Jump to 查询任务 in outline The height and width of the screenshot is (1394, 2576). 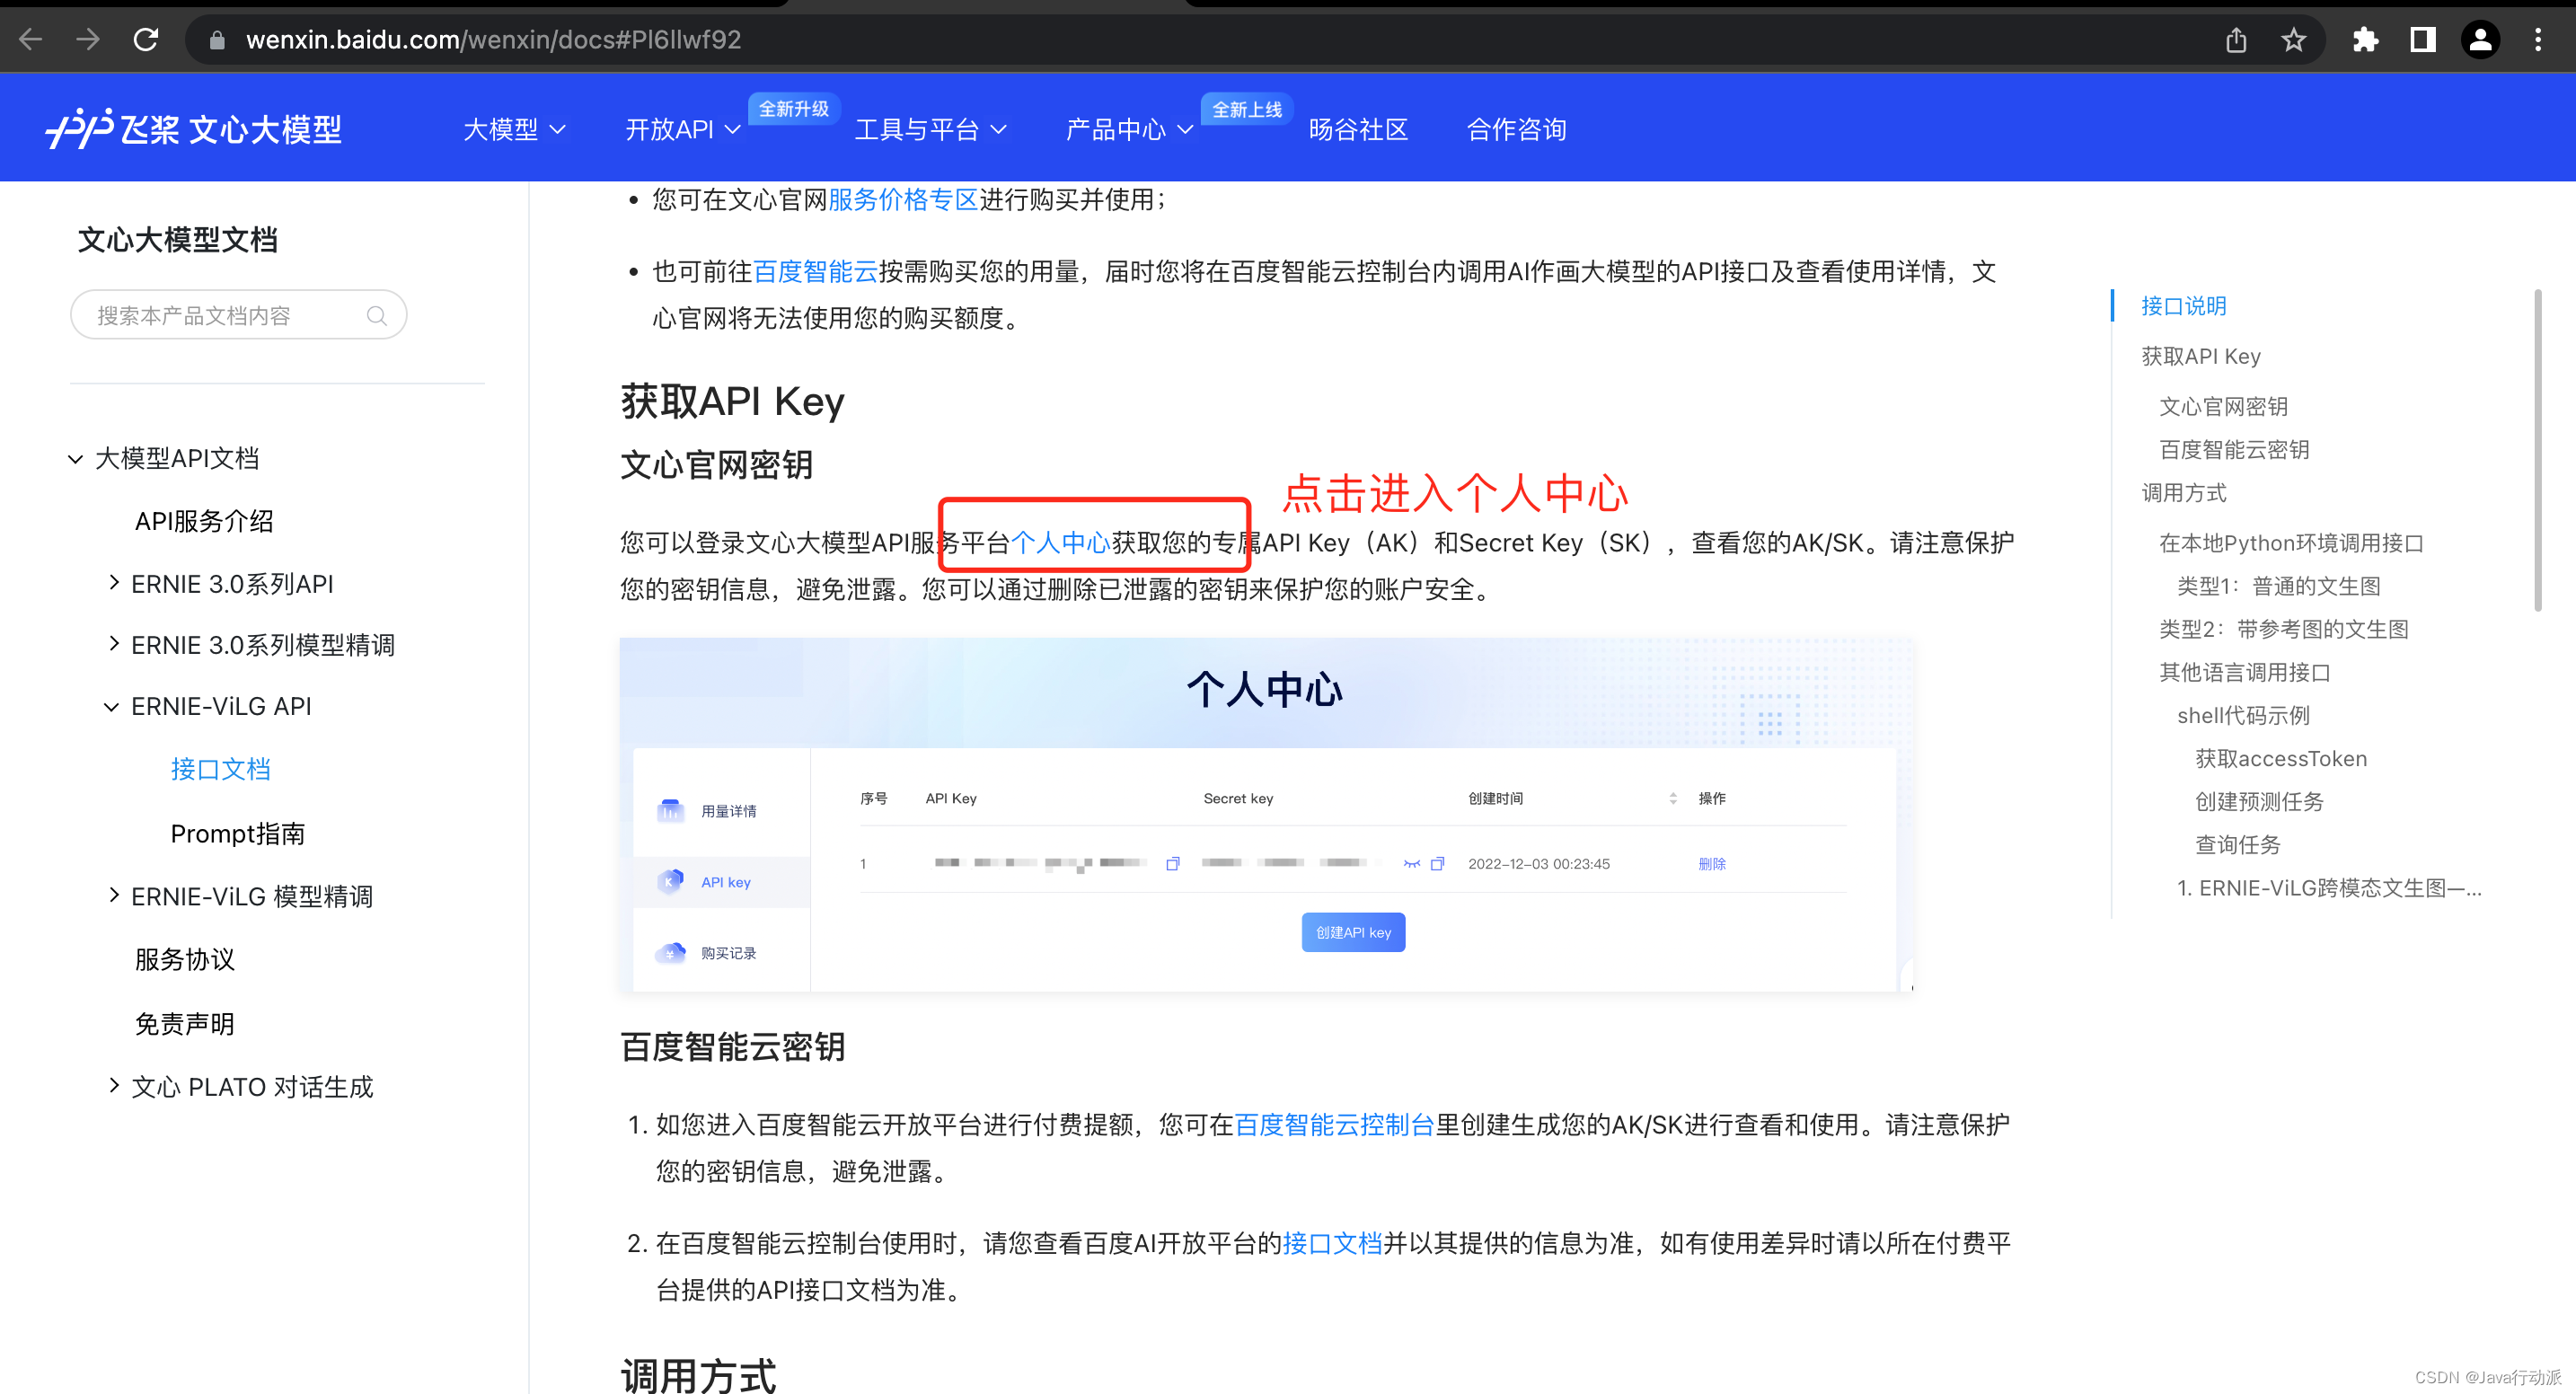(2238, 845)
